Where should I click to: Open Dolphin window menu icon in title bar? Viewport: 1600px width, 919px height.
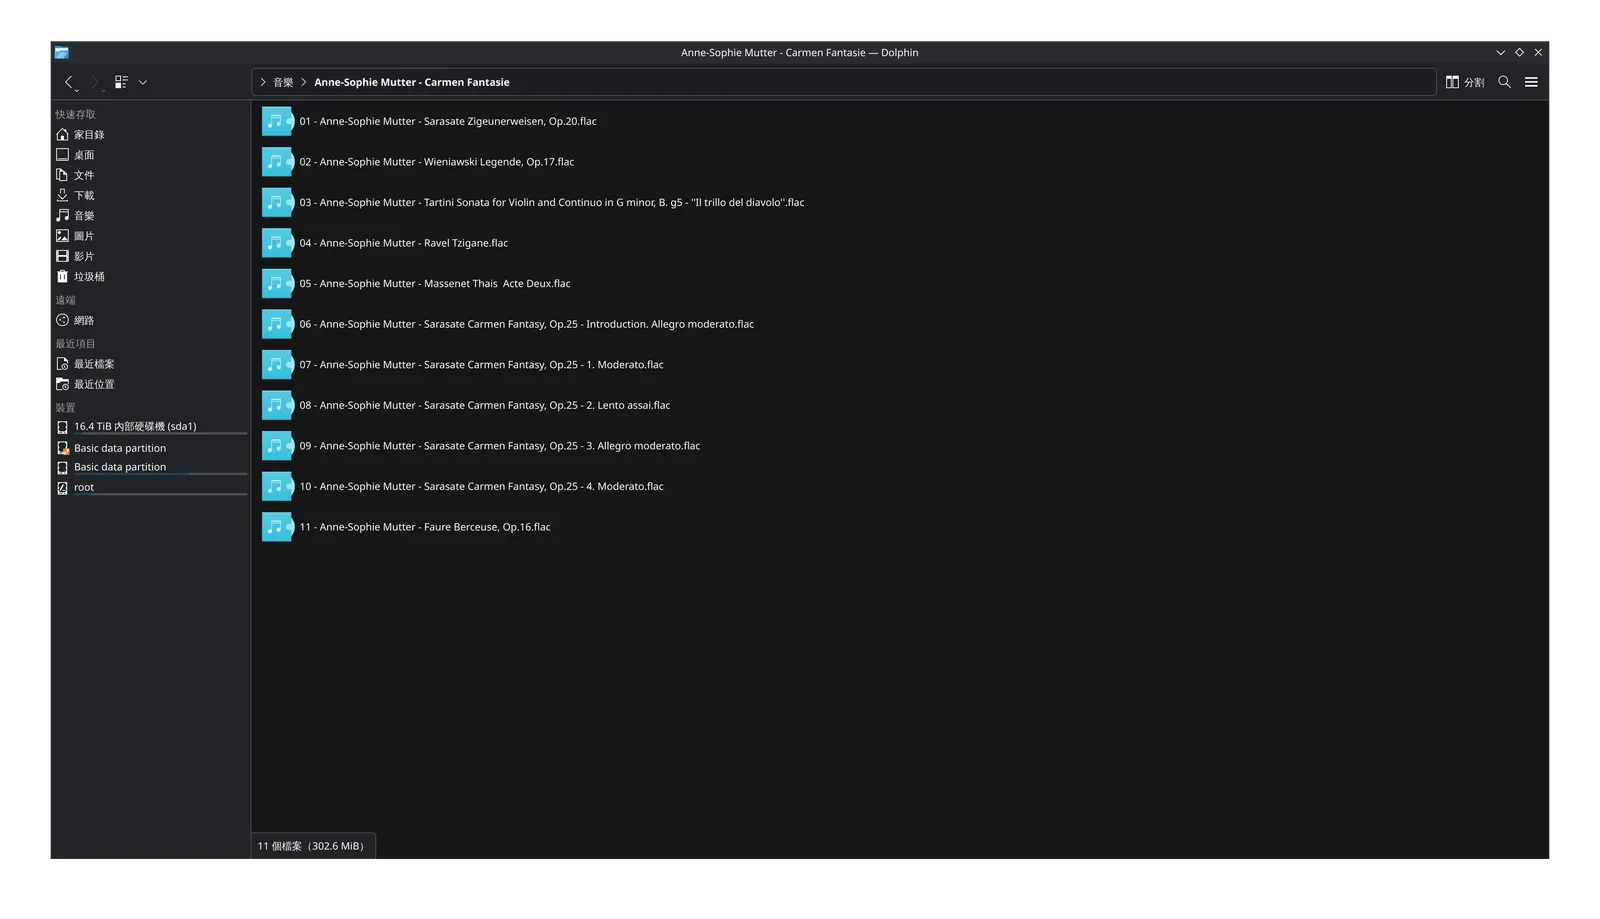[x=62, y=52]
